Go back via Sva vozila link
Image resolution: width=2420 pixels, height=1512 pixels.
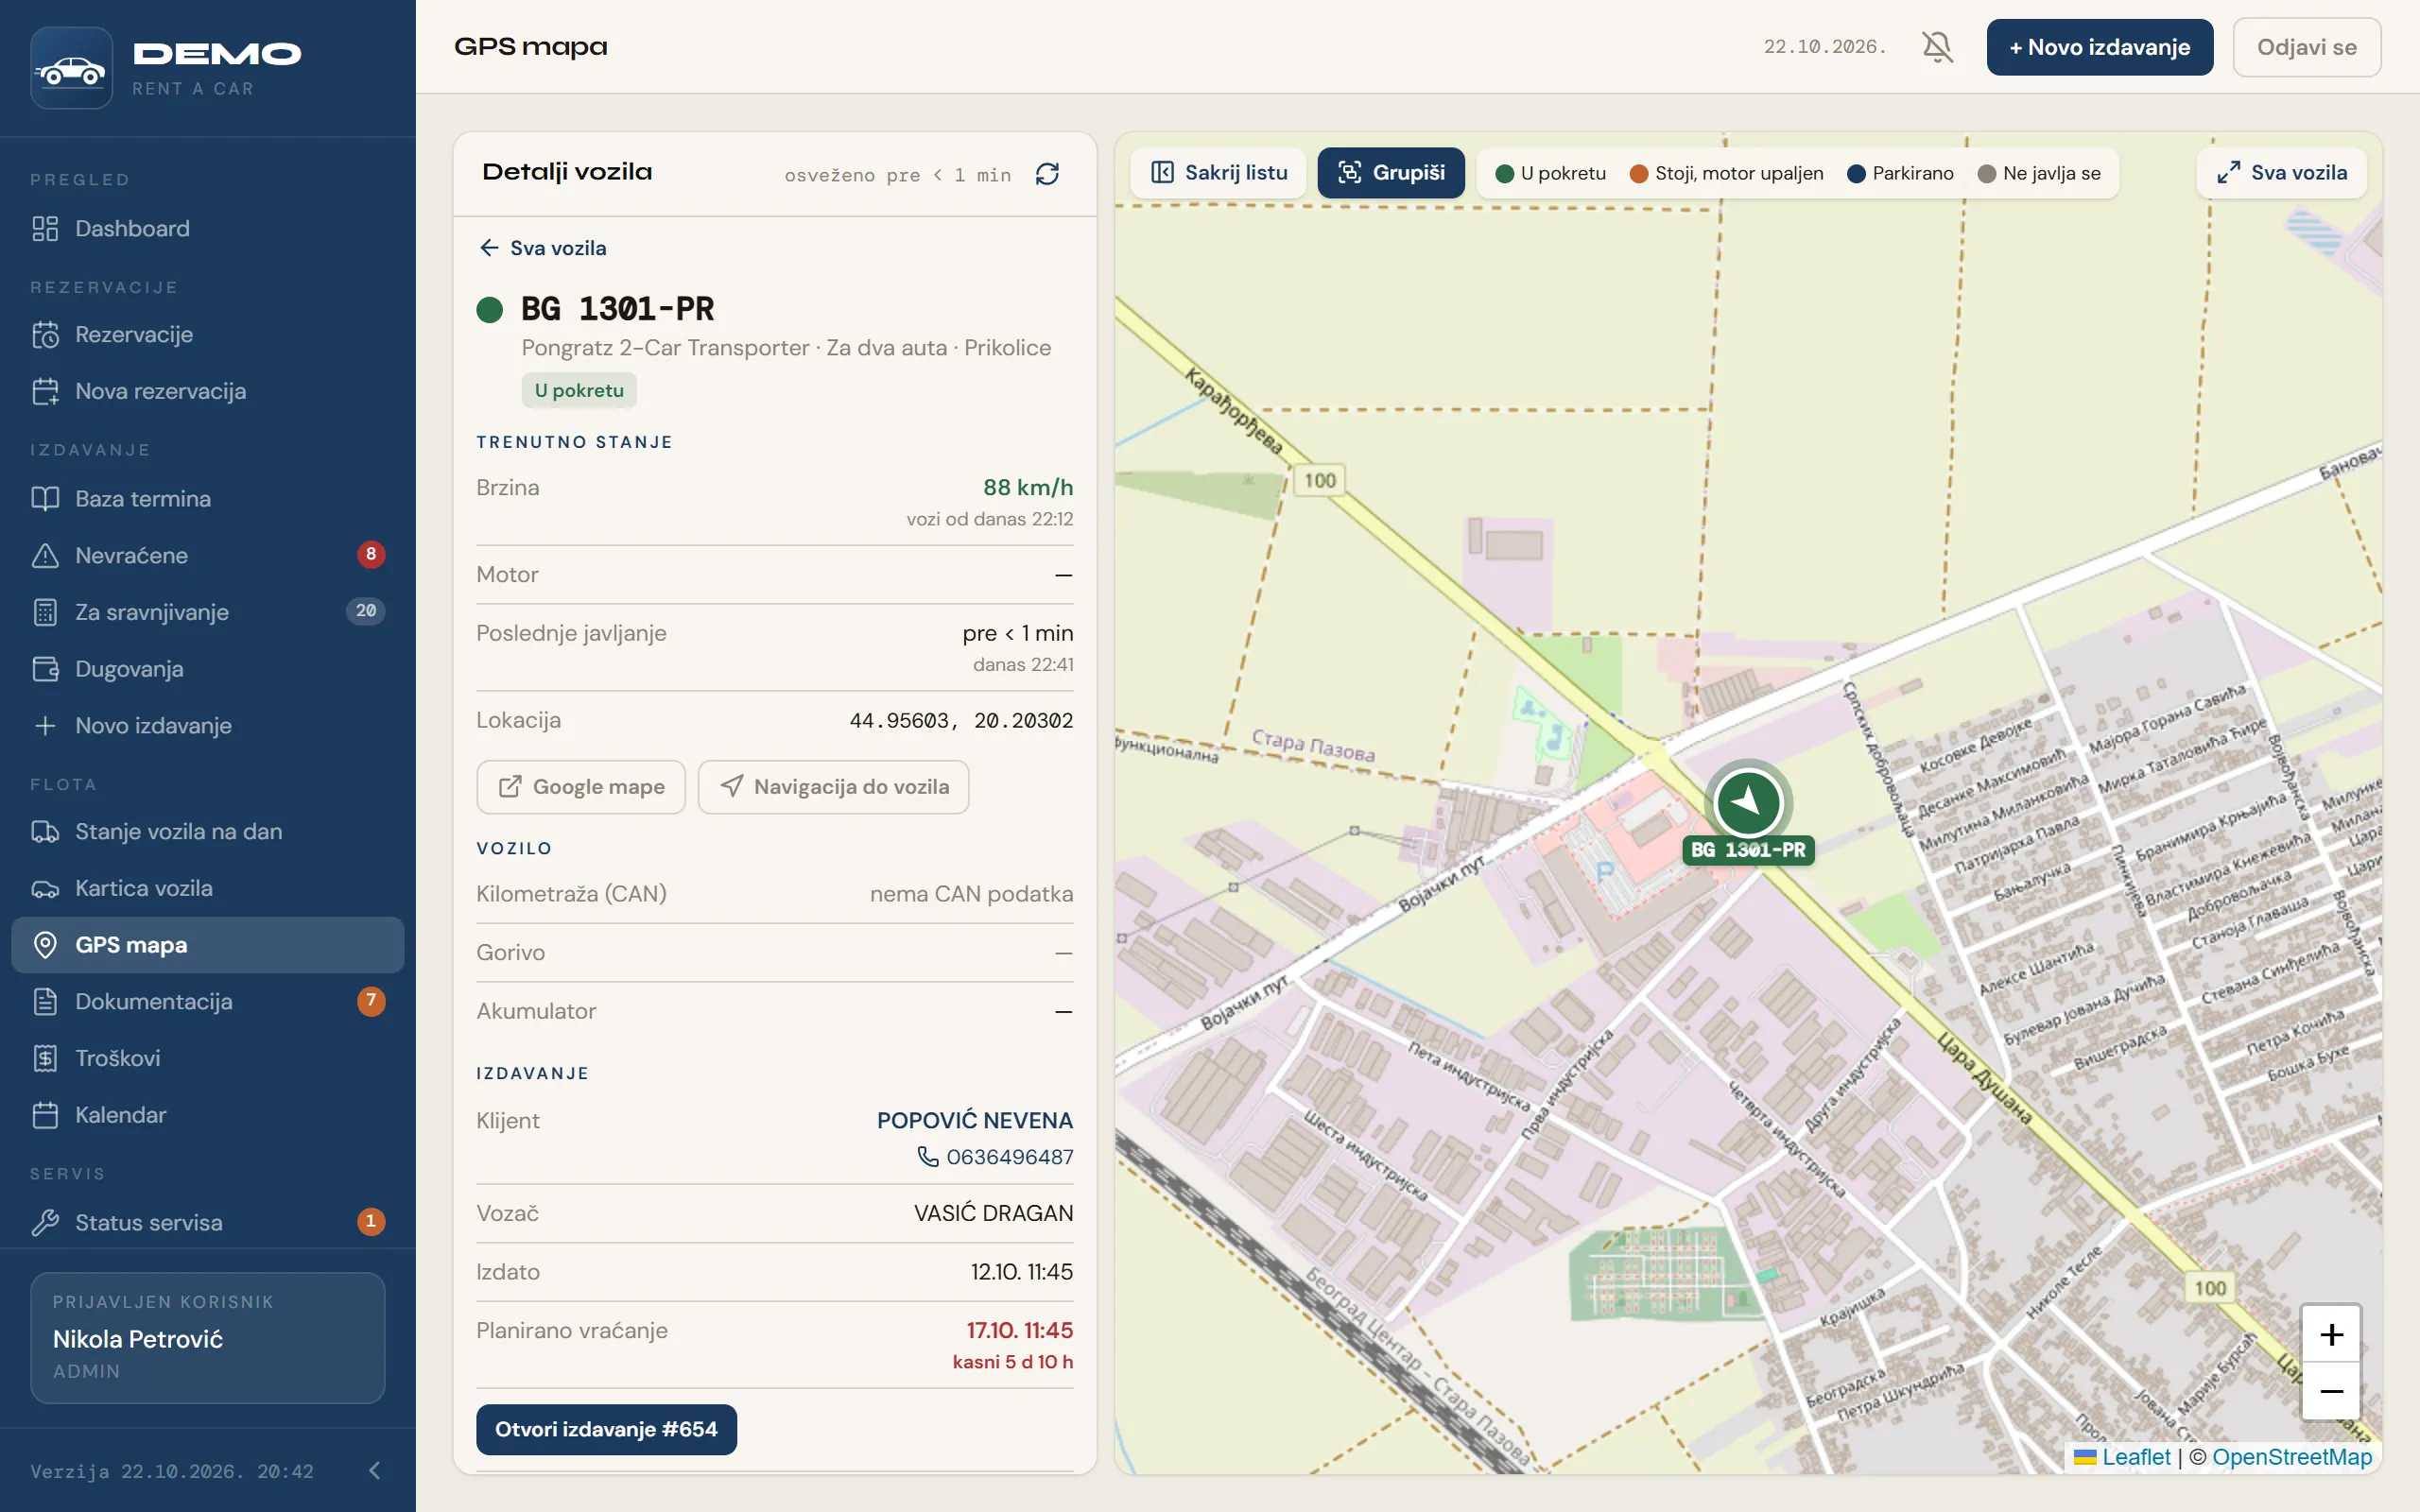(543, 248)
